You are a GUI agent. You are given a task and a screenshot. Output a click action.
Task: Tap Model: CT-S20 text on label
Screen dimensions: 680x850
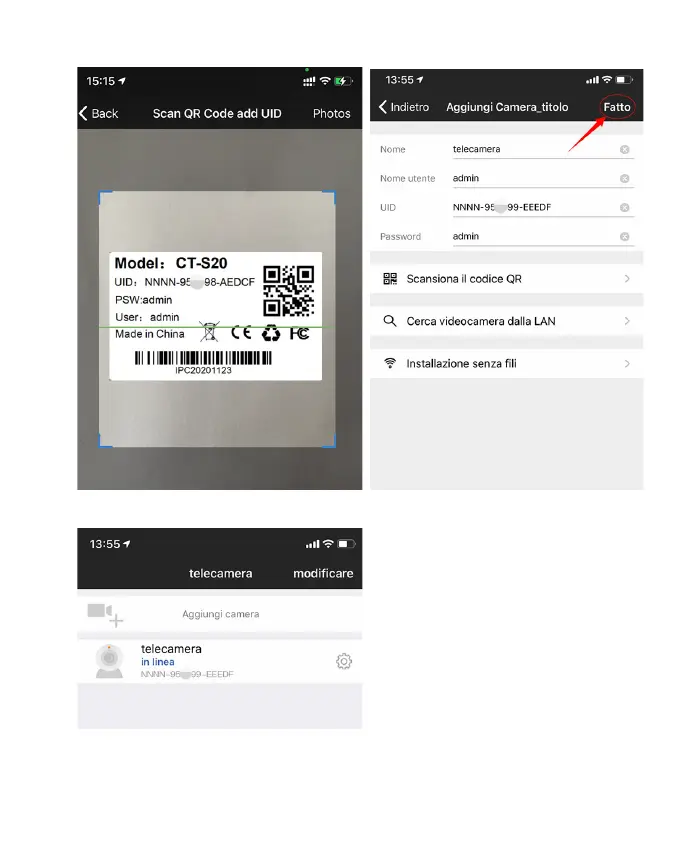click(171, 263)
